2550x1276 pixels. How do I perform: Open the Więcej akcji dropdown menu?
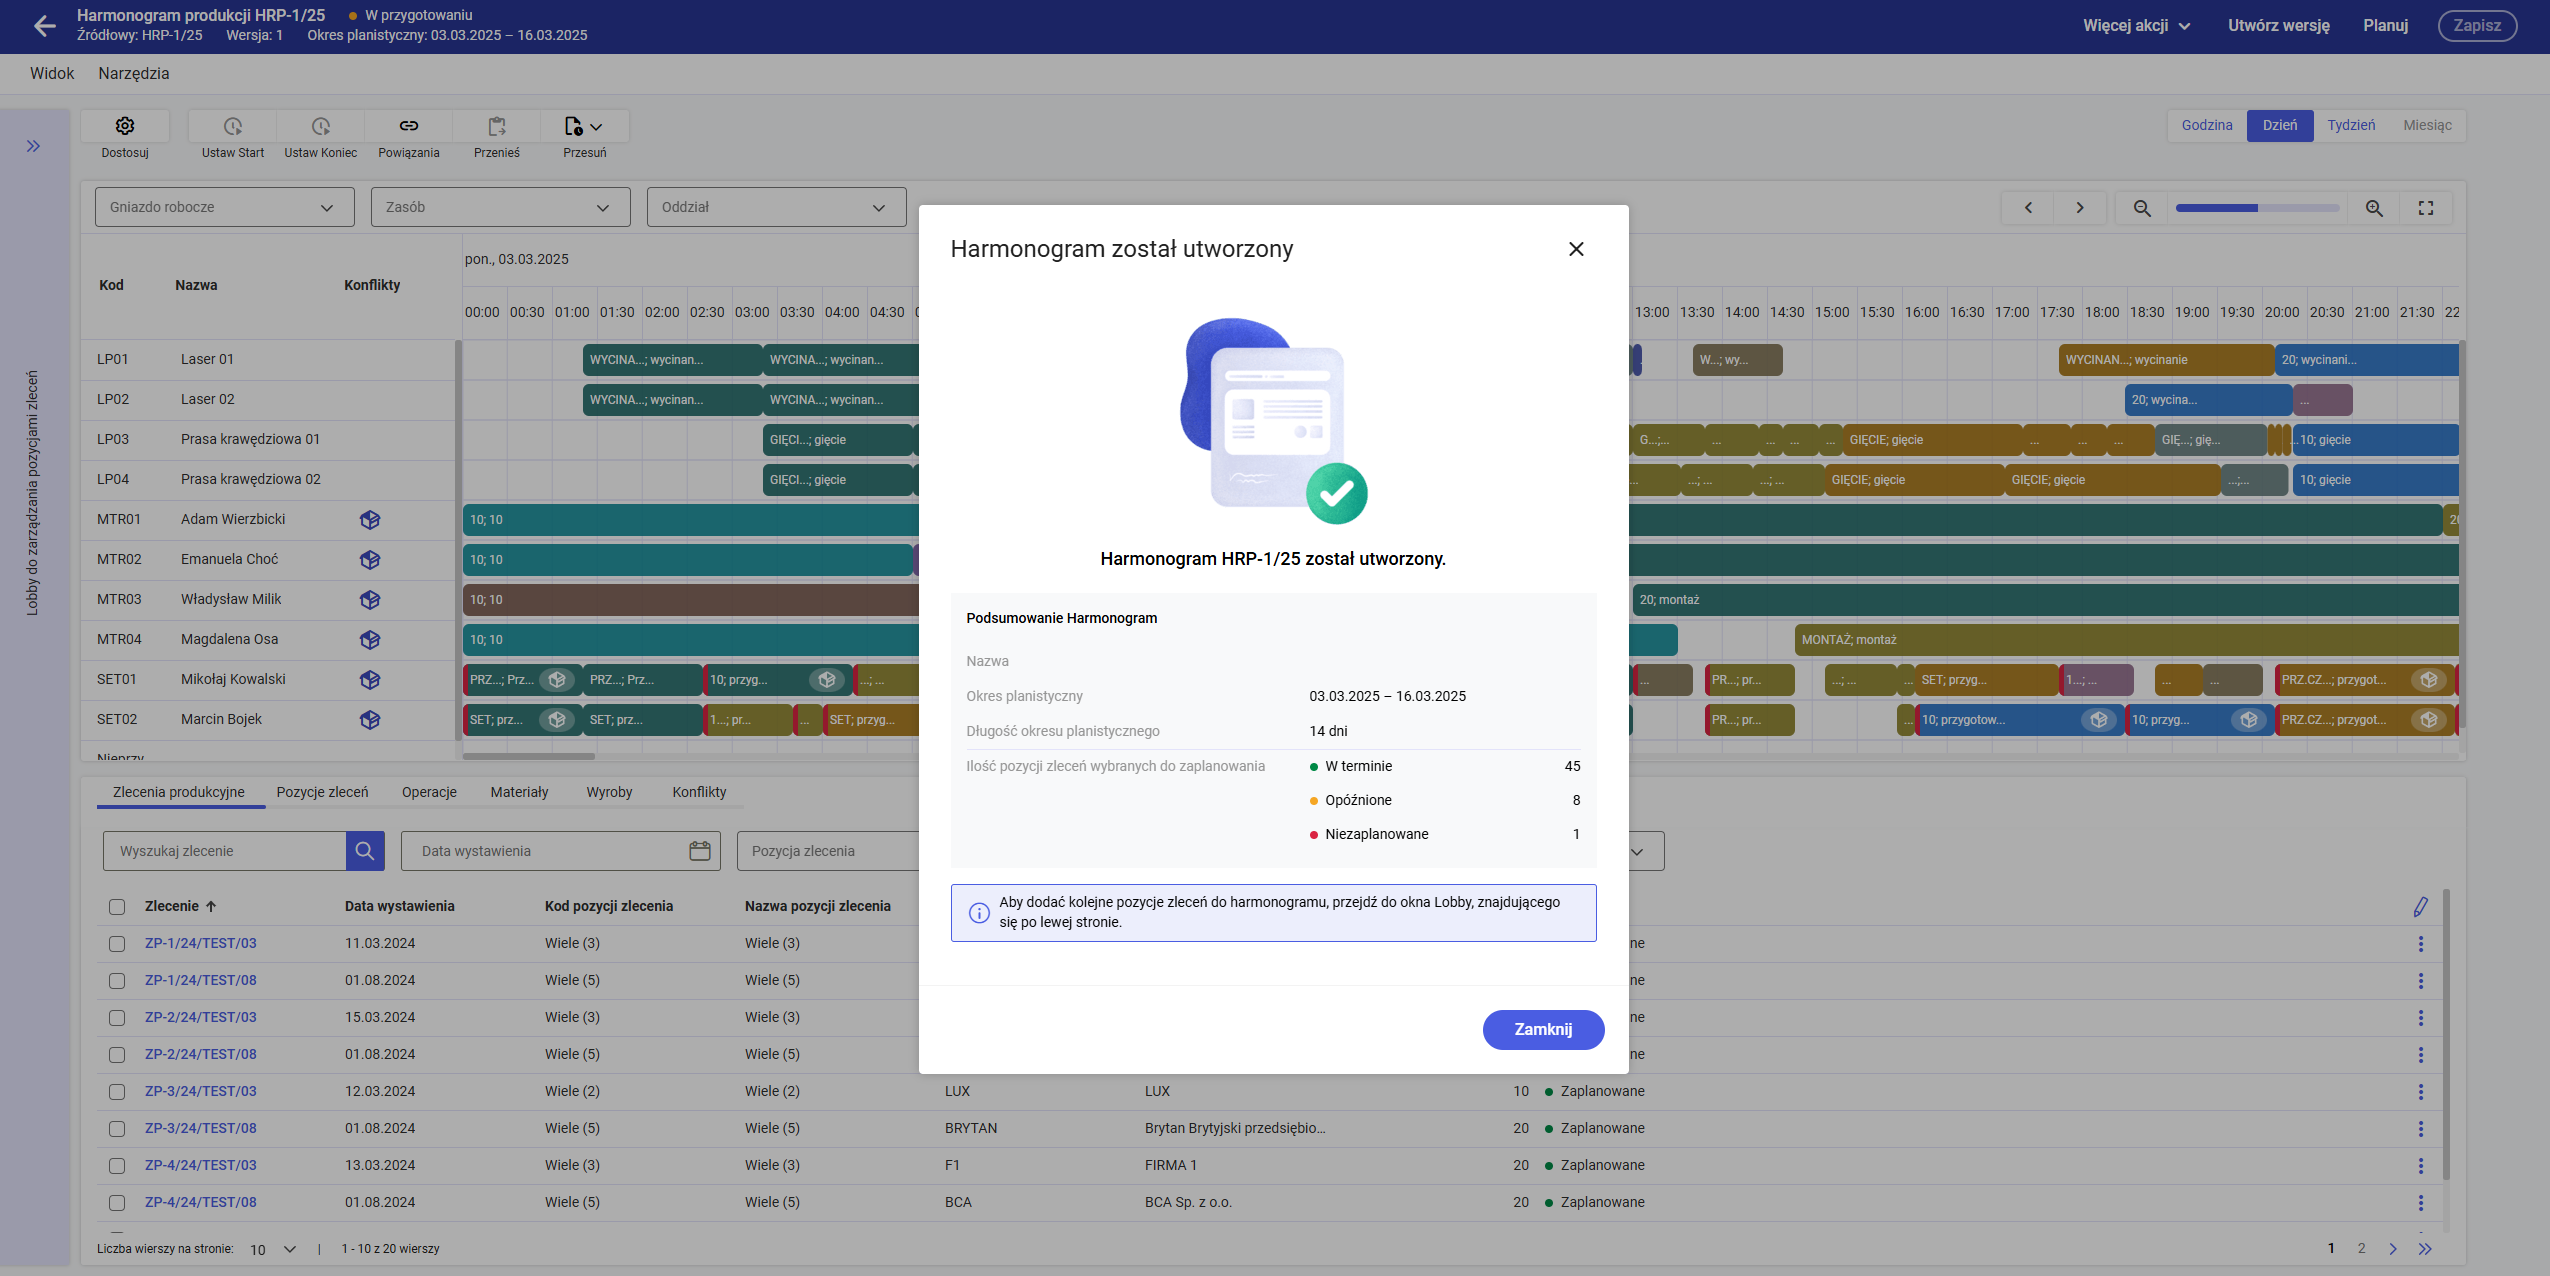click(2136, 26)
